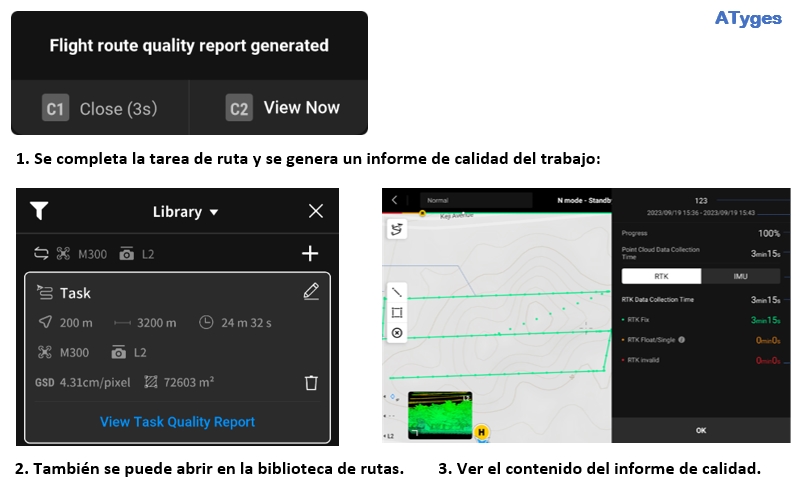The image size is (808, 485).
Task: Click the 24 m 32 s clock icon
Action: tap(206, 322)
